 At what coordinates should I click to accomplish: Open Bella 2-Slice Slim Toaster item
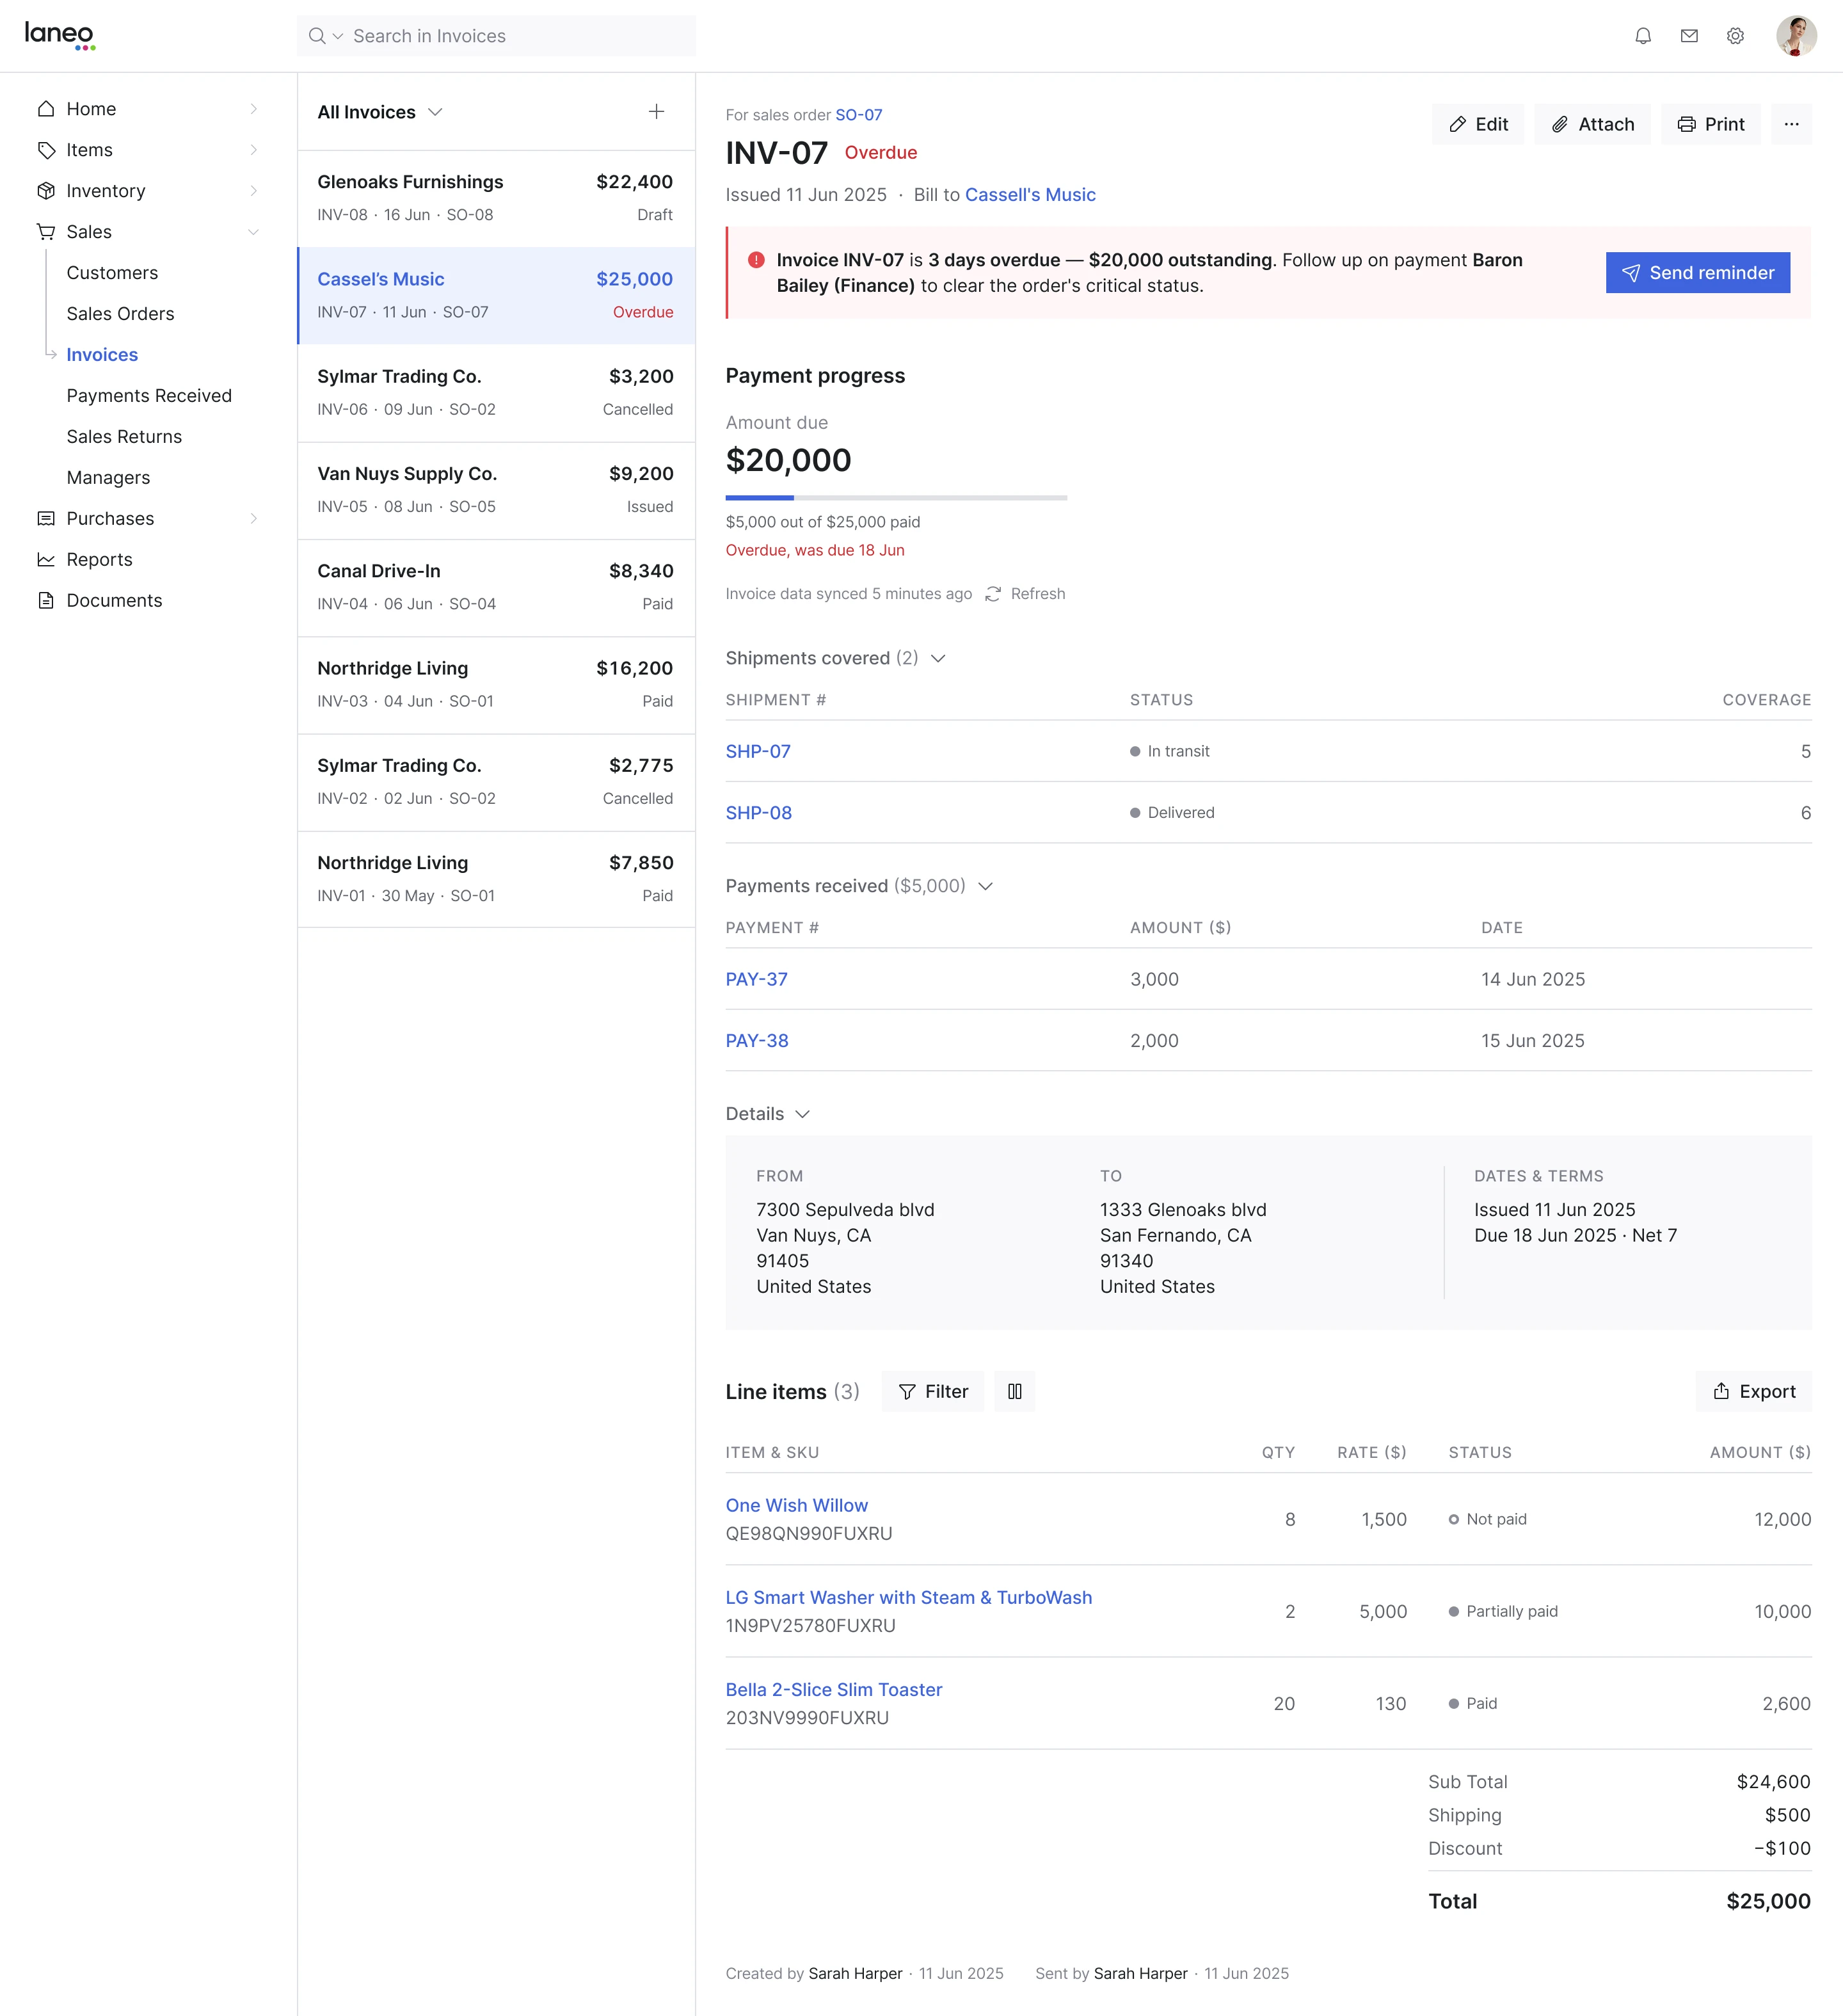(834, 1690)
